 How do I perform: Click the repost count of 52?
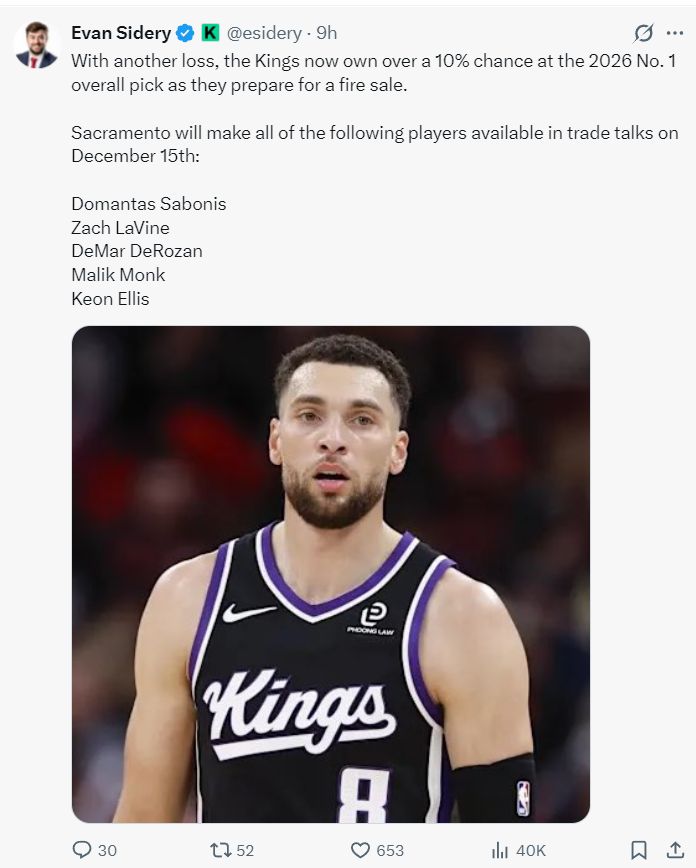tap(245, 850)
